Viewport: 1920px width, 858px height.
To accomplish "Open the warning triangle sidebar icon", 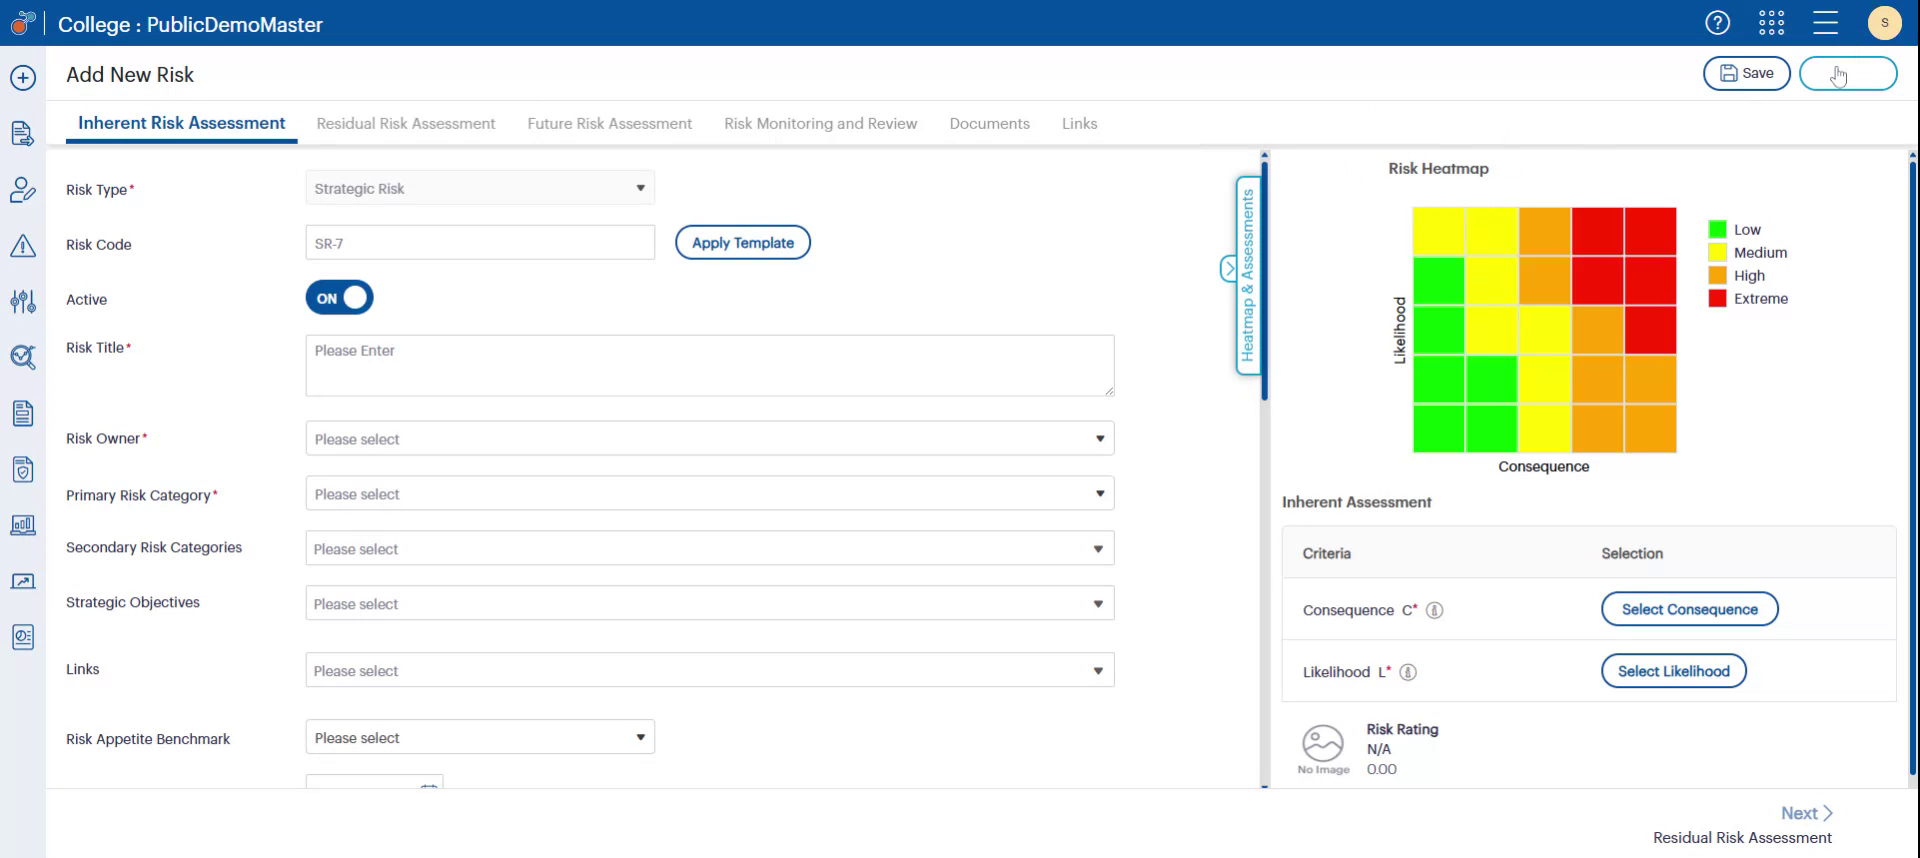I will [23, 246].
